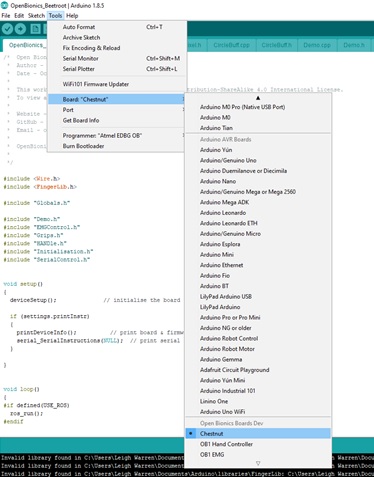
Task: Select Fix Encoding & Reload
Action: point(117,48)
